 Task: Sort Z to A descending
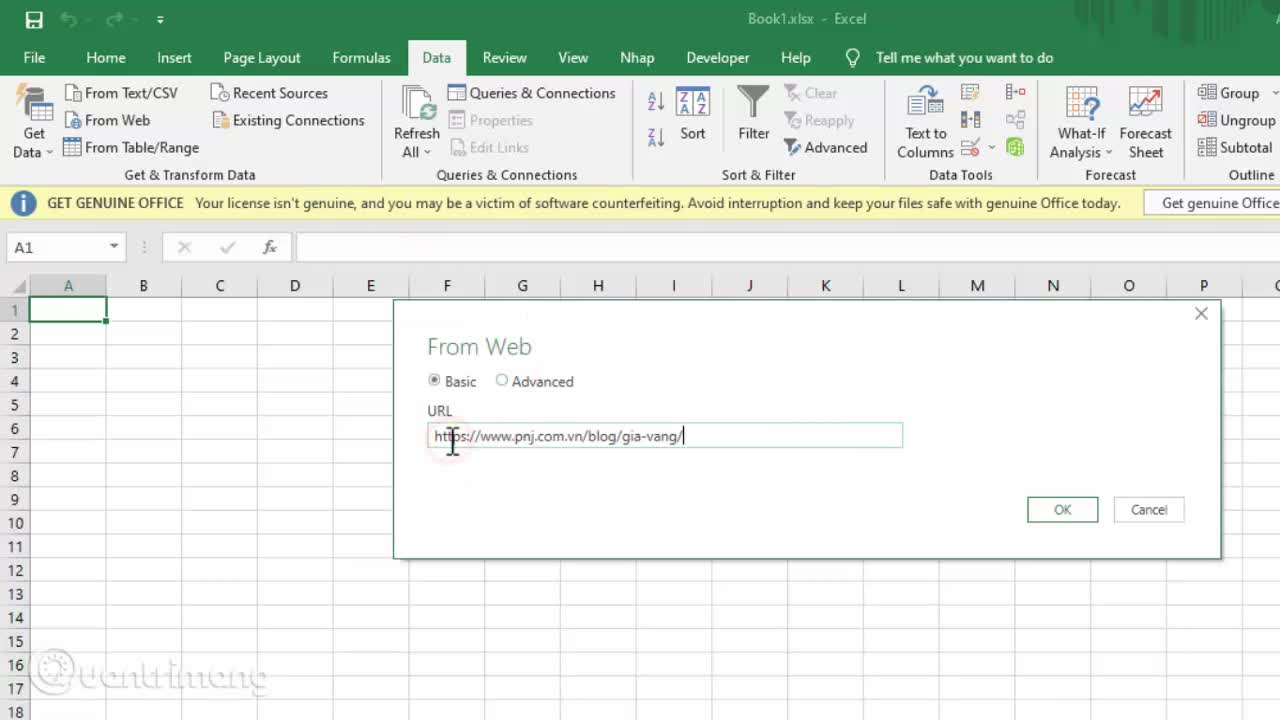pyautogui.click(x=656, y=138)
